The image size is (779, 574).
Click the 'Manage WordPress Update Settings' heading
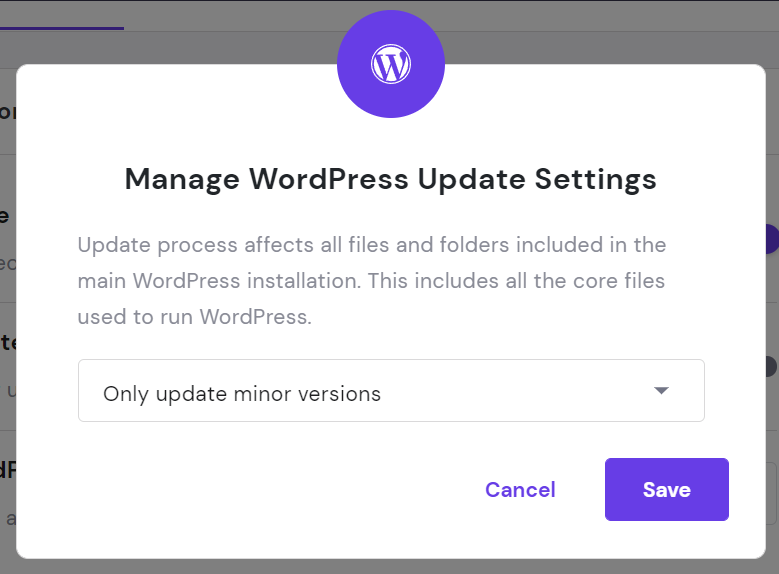(x=391, y=179)
